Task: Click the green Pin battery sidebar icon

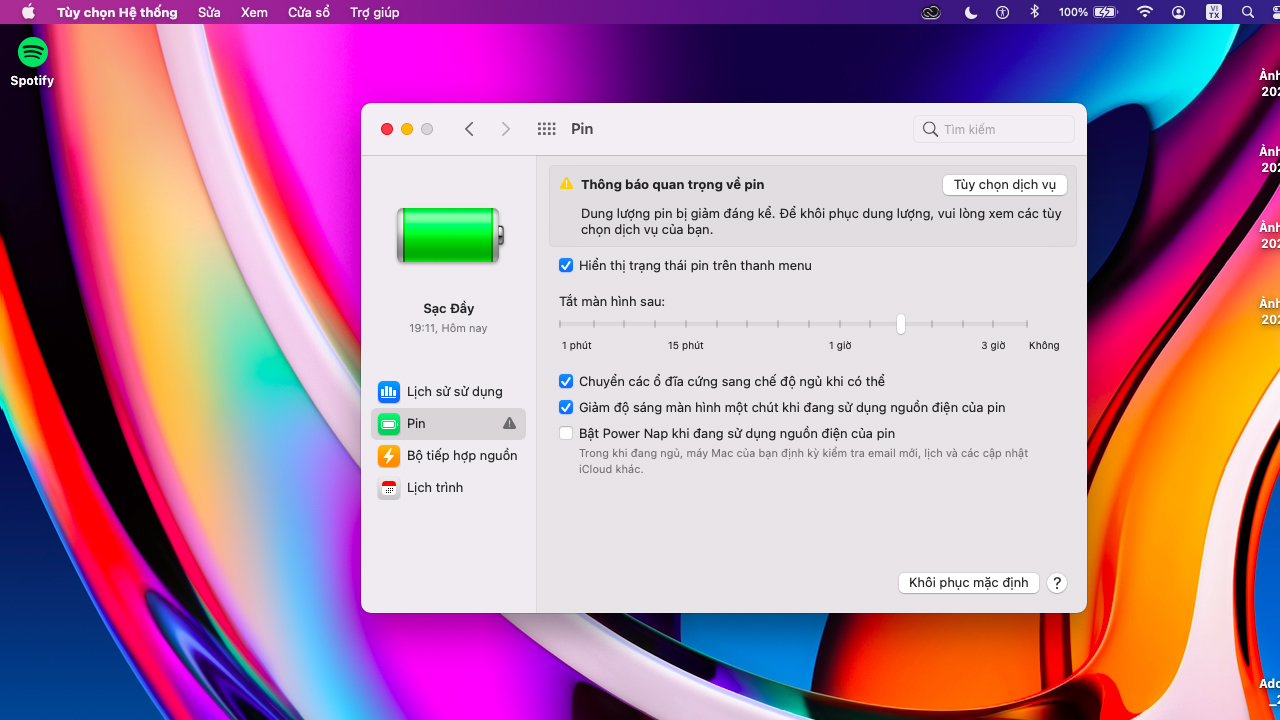Action: [x=389, y=424]
